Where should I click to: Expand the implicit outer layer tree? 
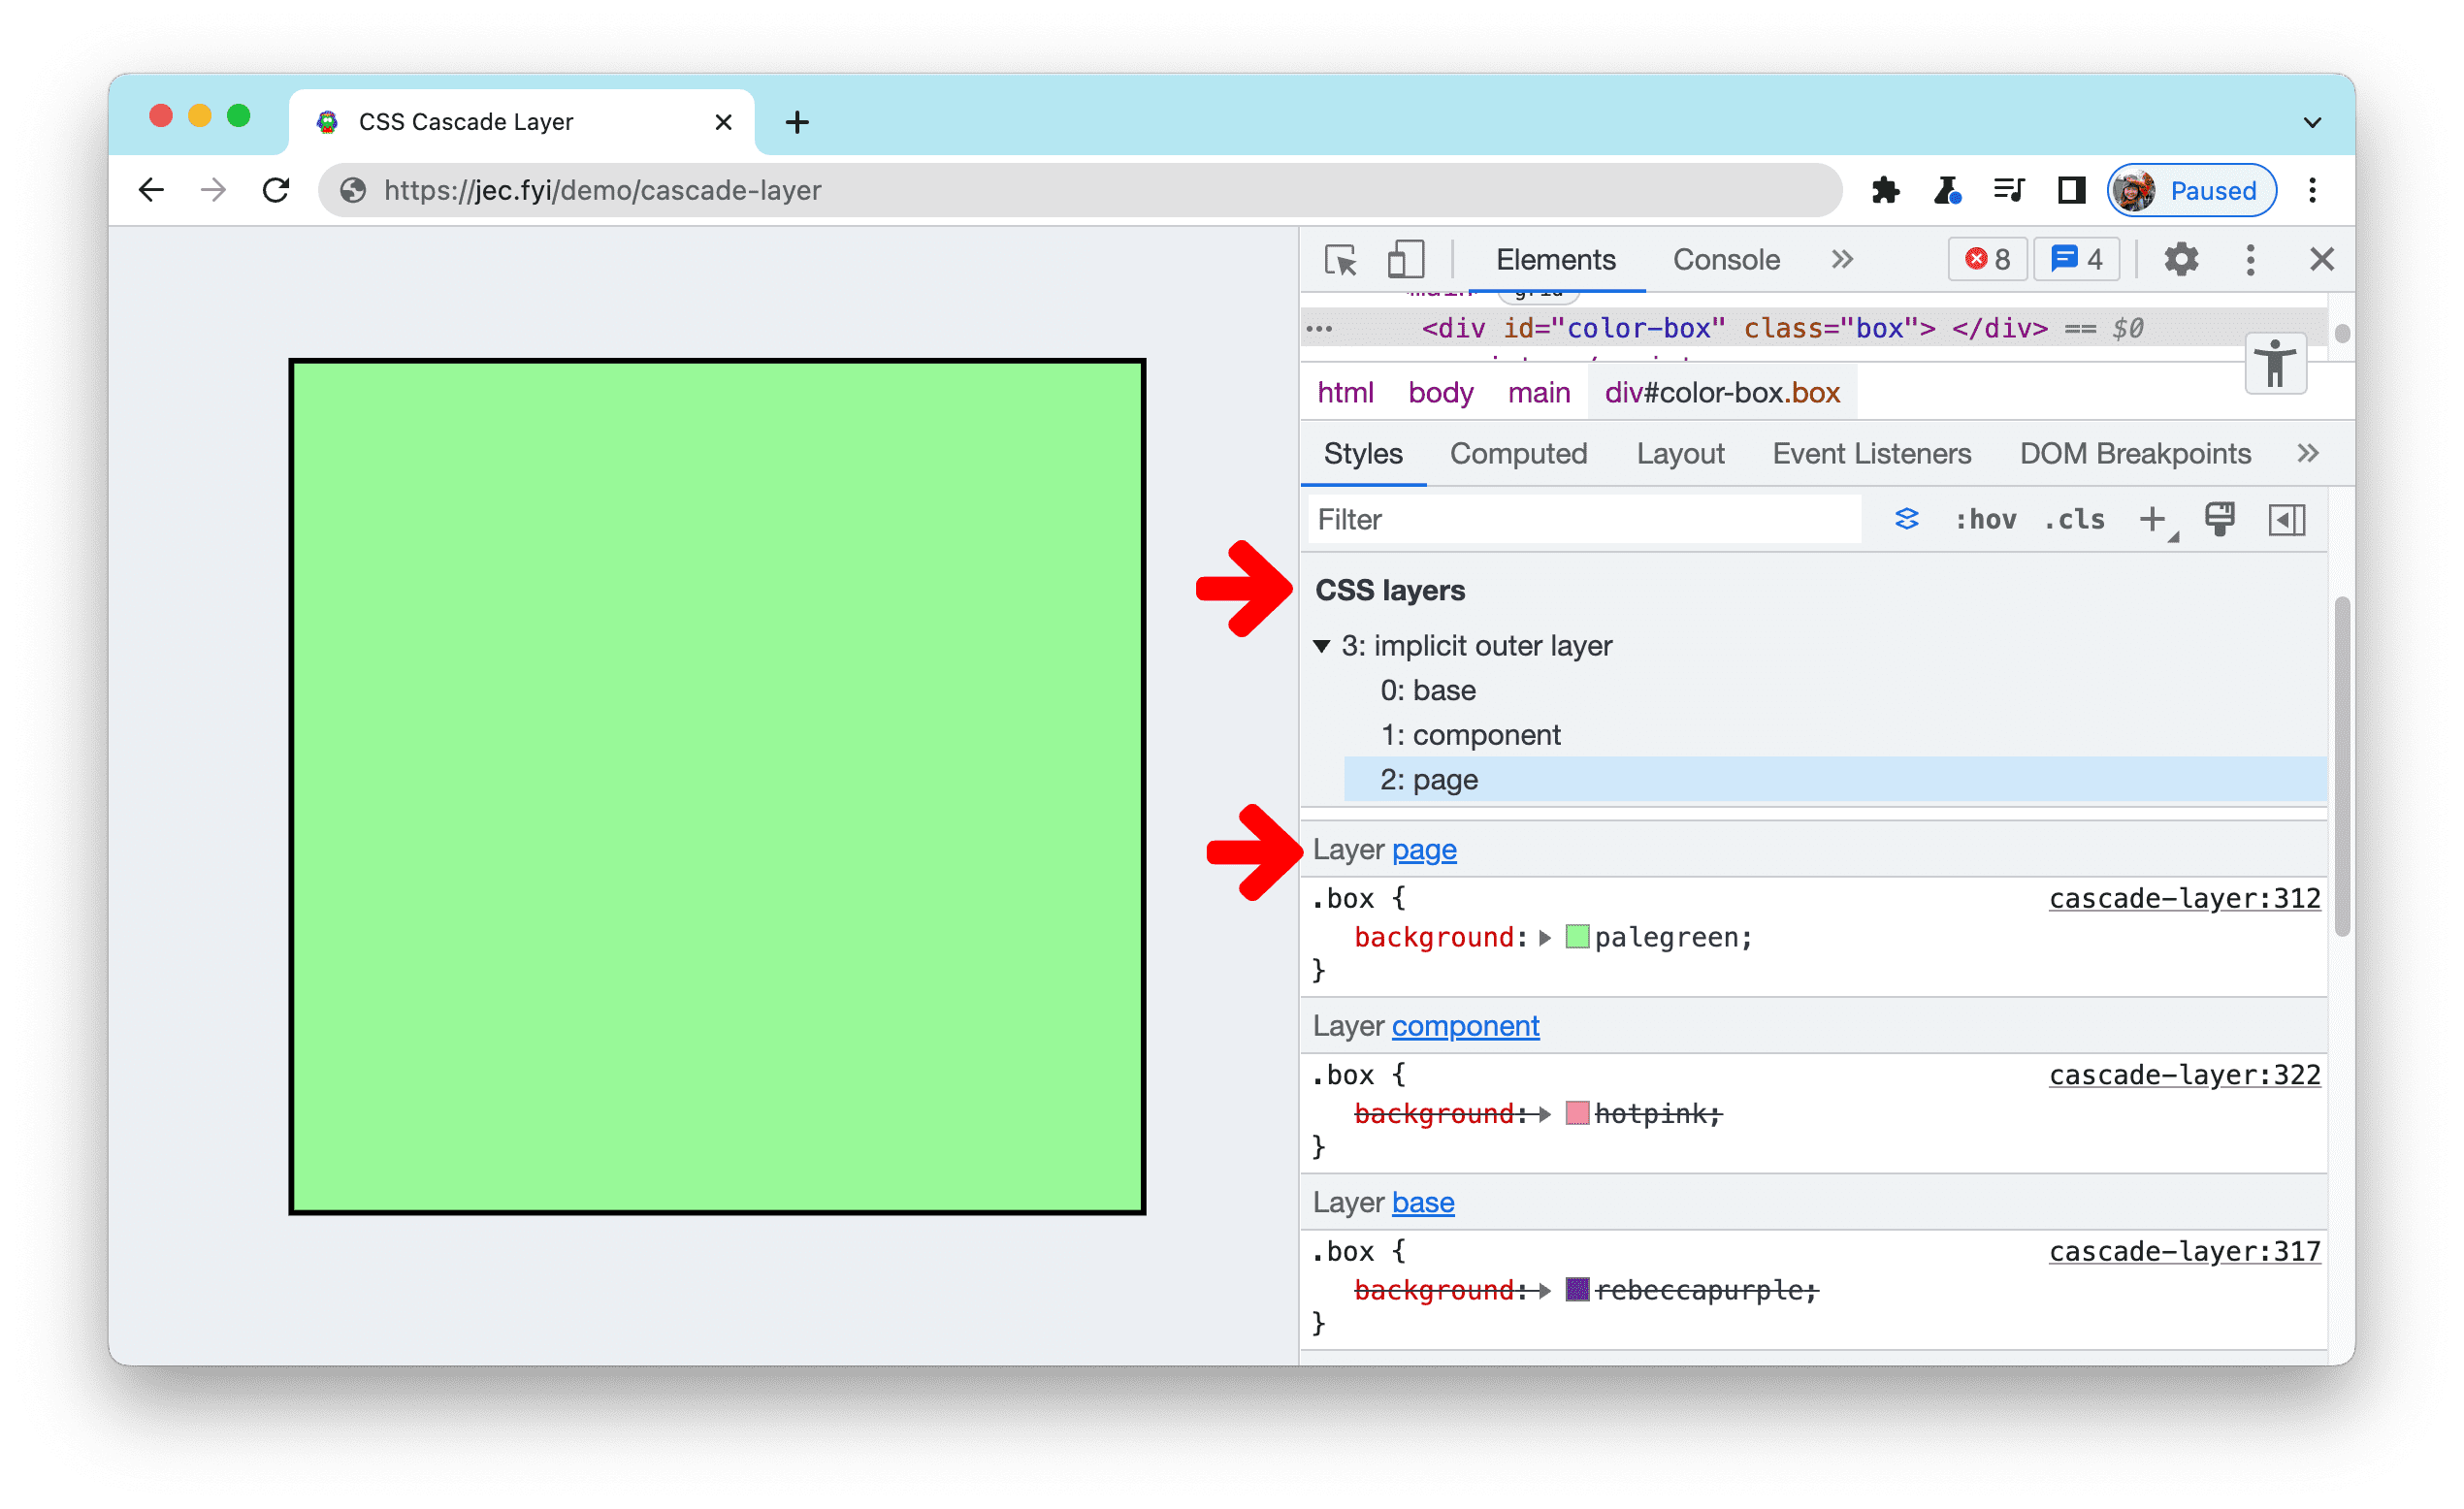1327,642
